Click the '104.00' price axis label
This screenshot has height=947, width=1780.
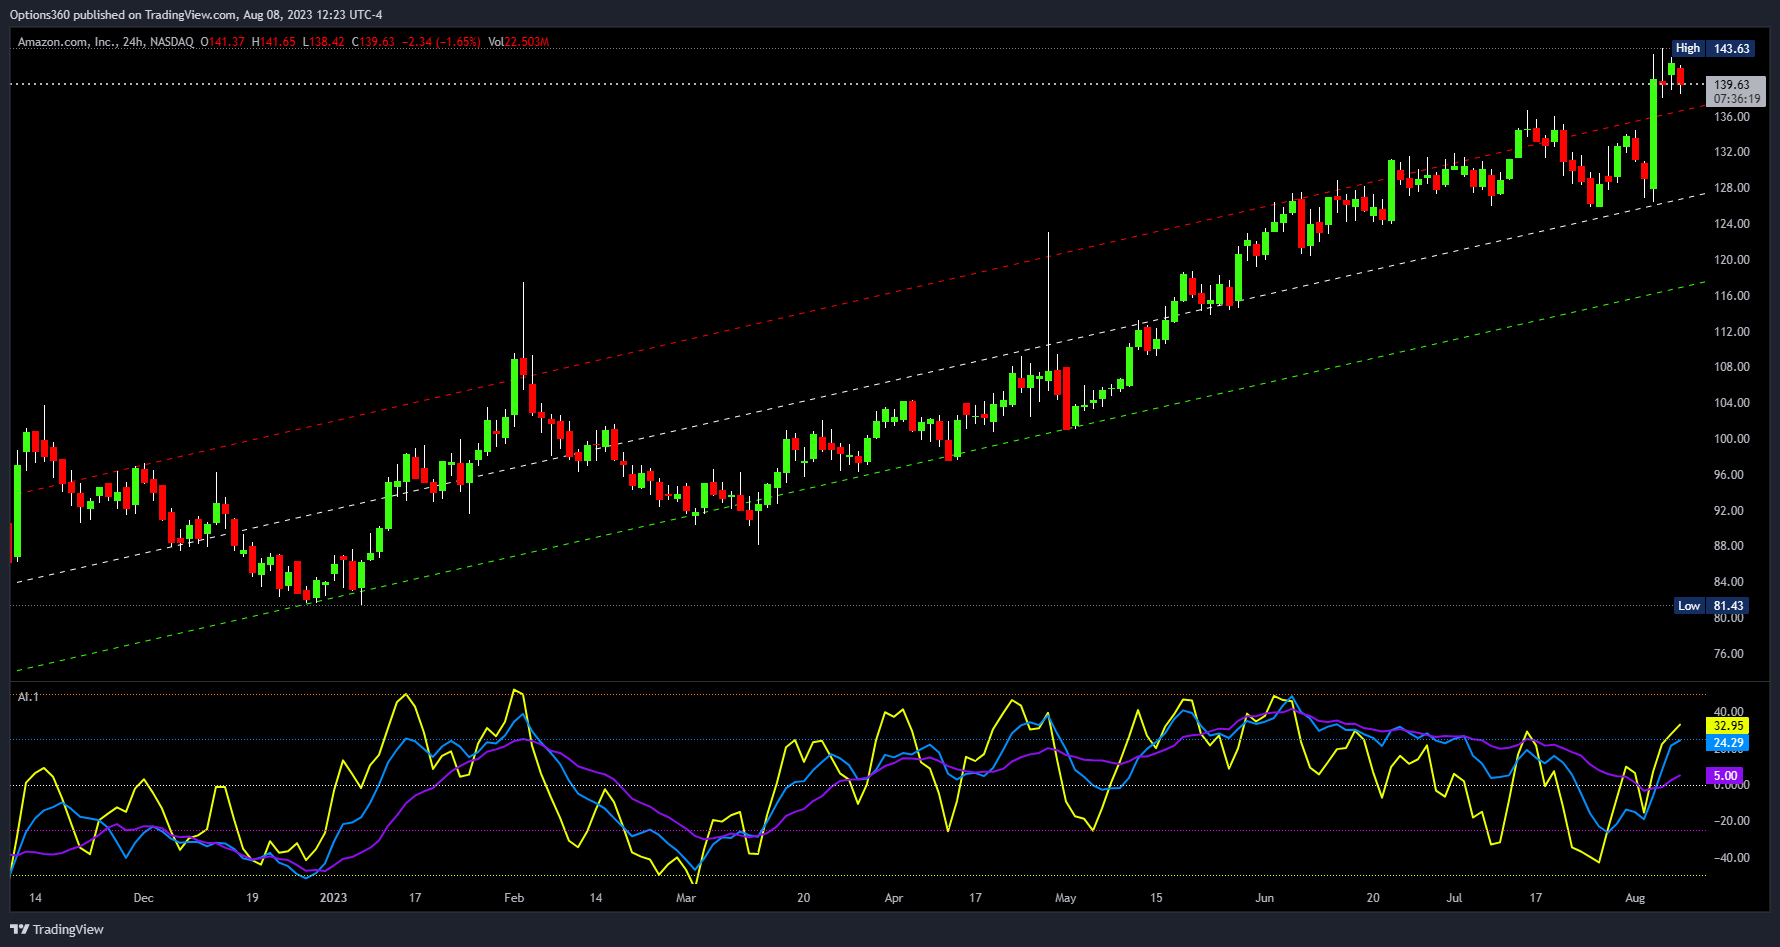pos(1732,403)
